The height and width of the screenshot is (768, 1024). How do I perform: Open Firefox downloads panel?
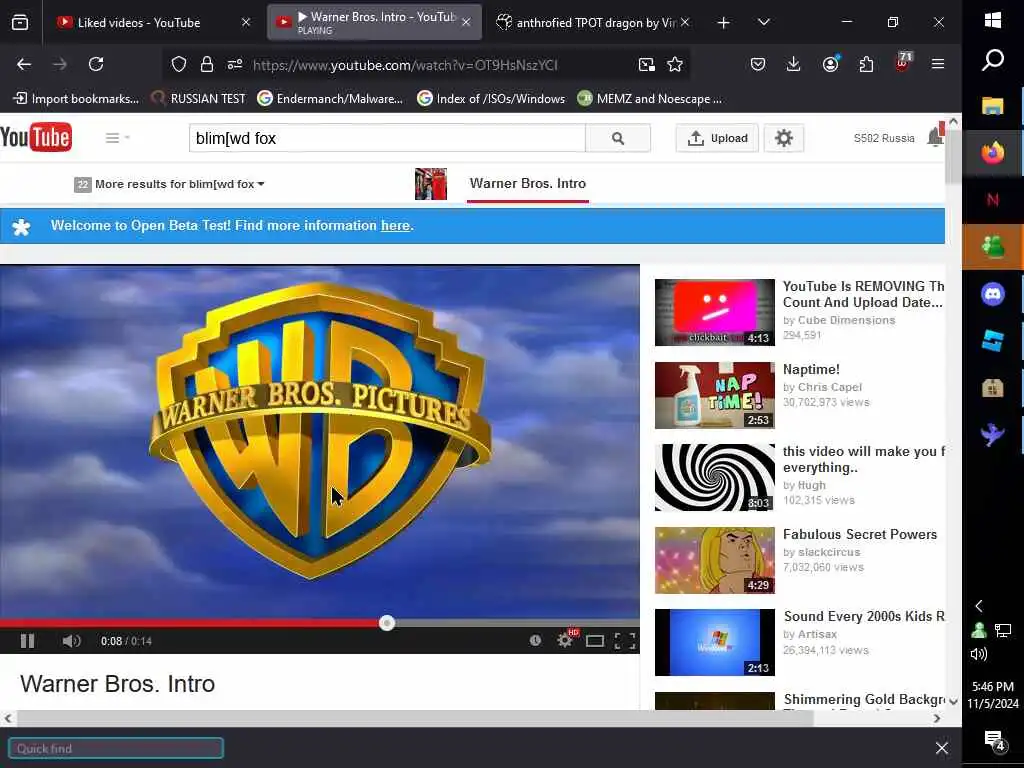[793, 64]
